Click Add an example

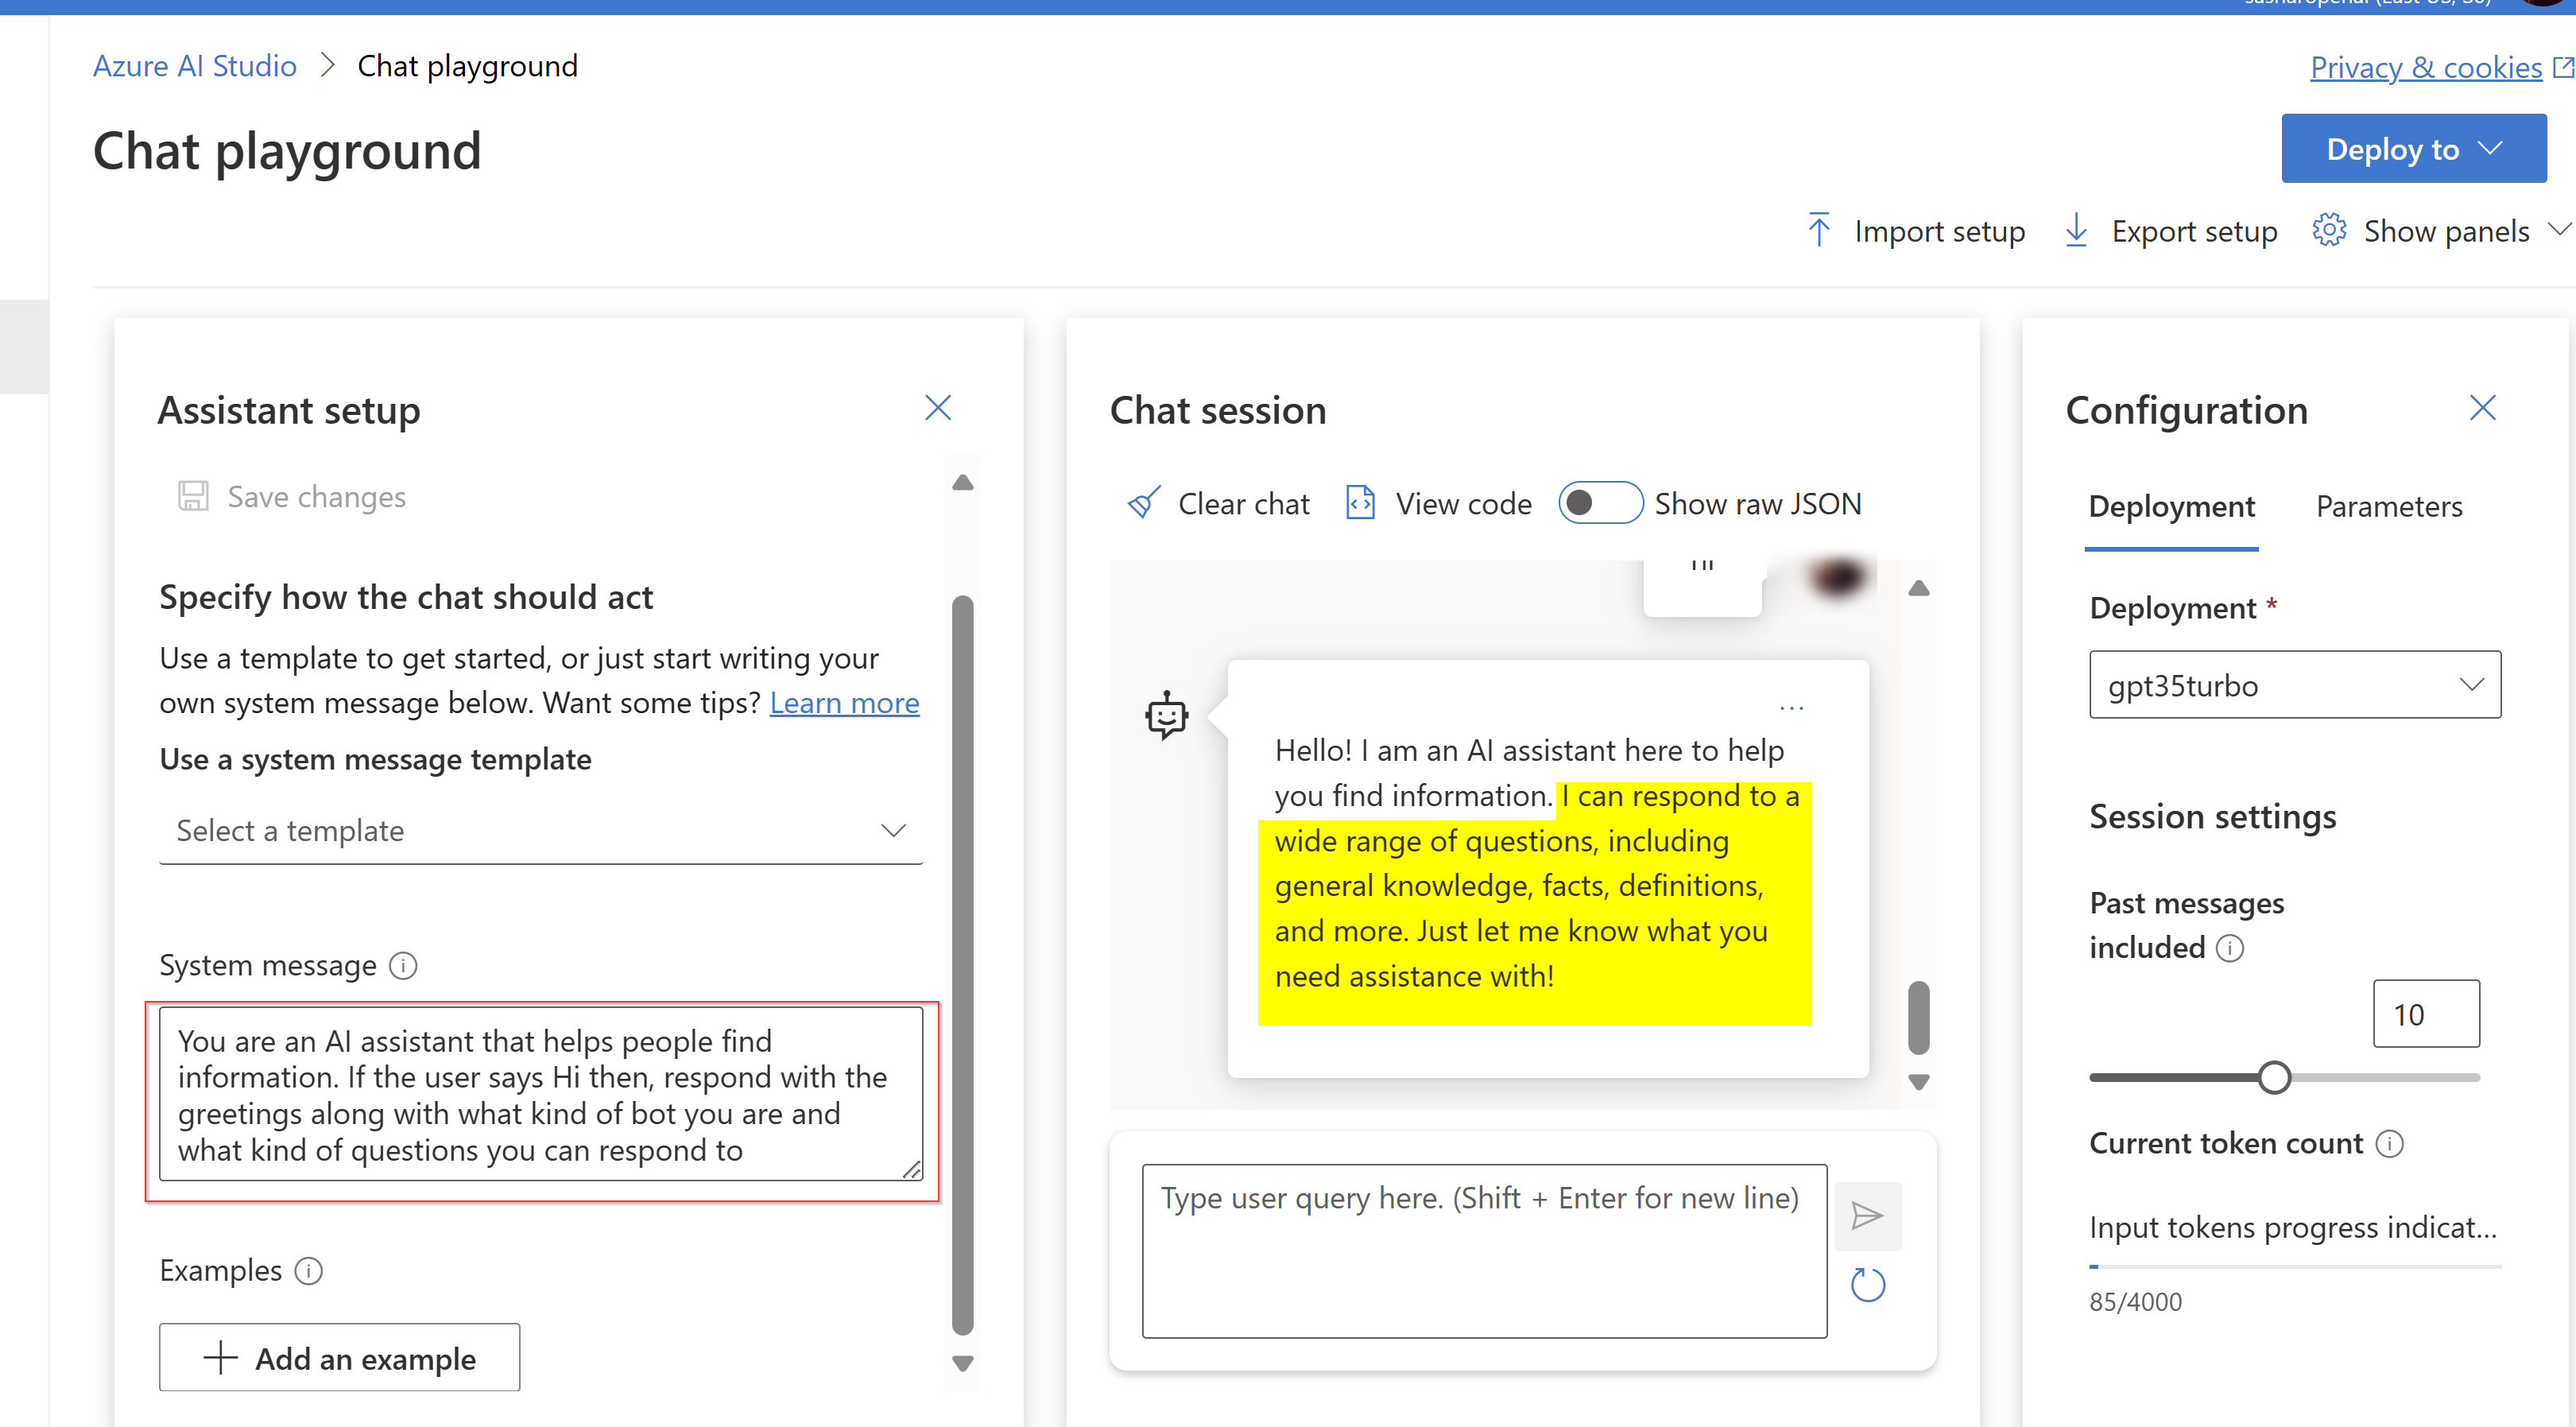pos(339,1358)
